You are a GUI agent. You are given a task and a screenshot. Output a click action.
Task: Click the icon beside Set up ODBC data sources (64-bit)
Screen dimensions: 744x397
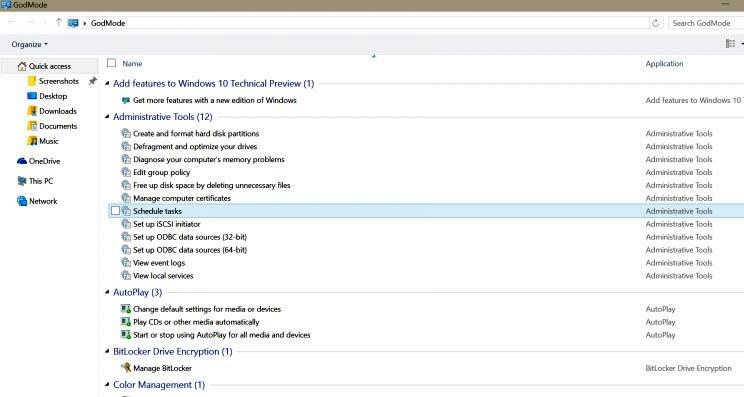point(126,249)
